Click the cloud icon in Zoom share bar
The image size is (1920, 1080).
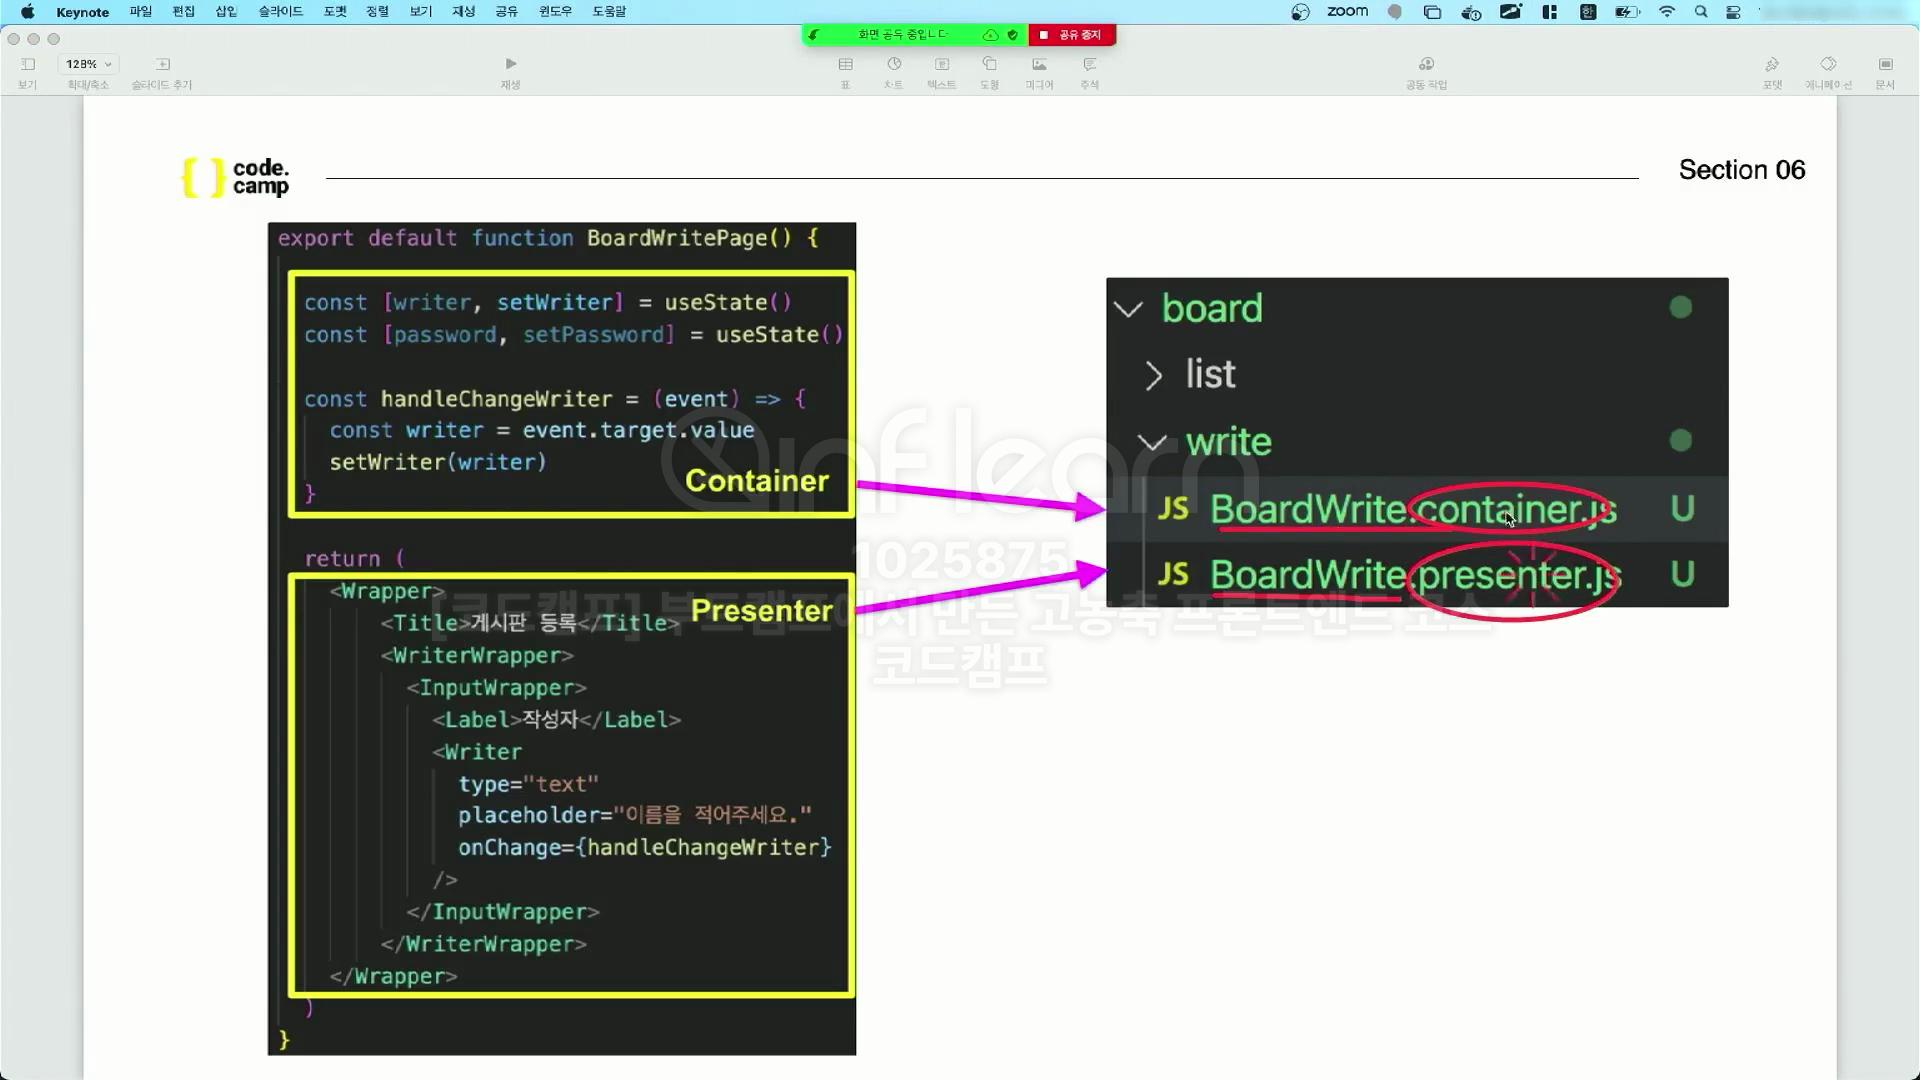pos(990,35)
